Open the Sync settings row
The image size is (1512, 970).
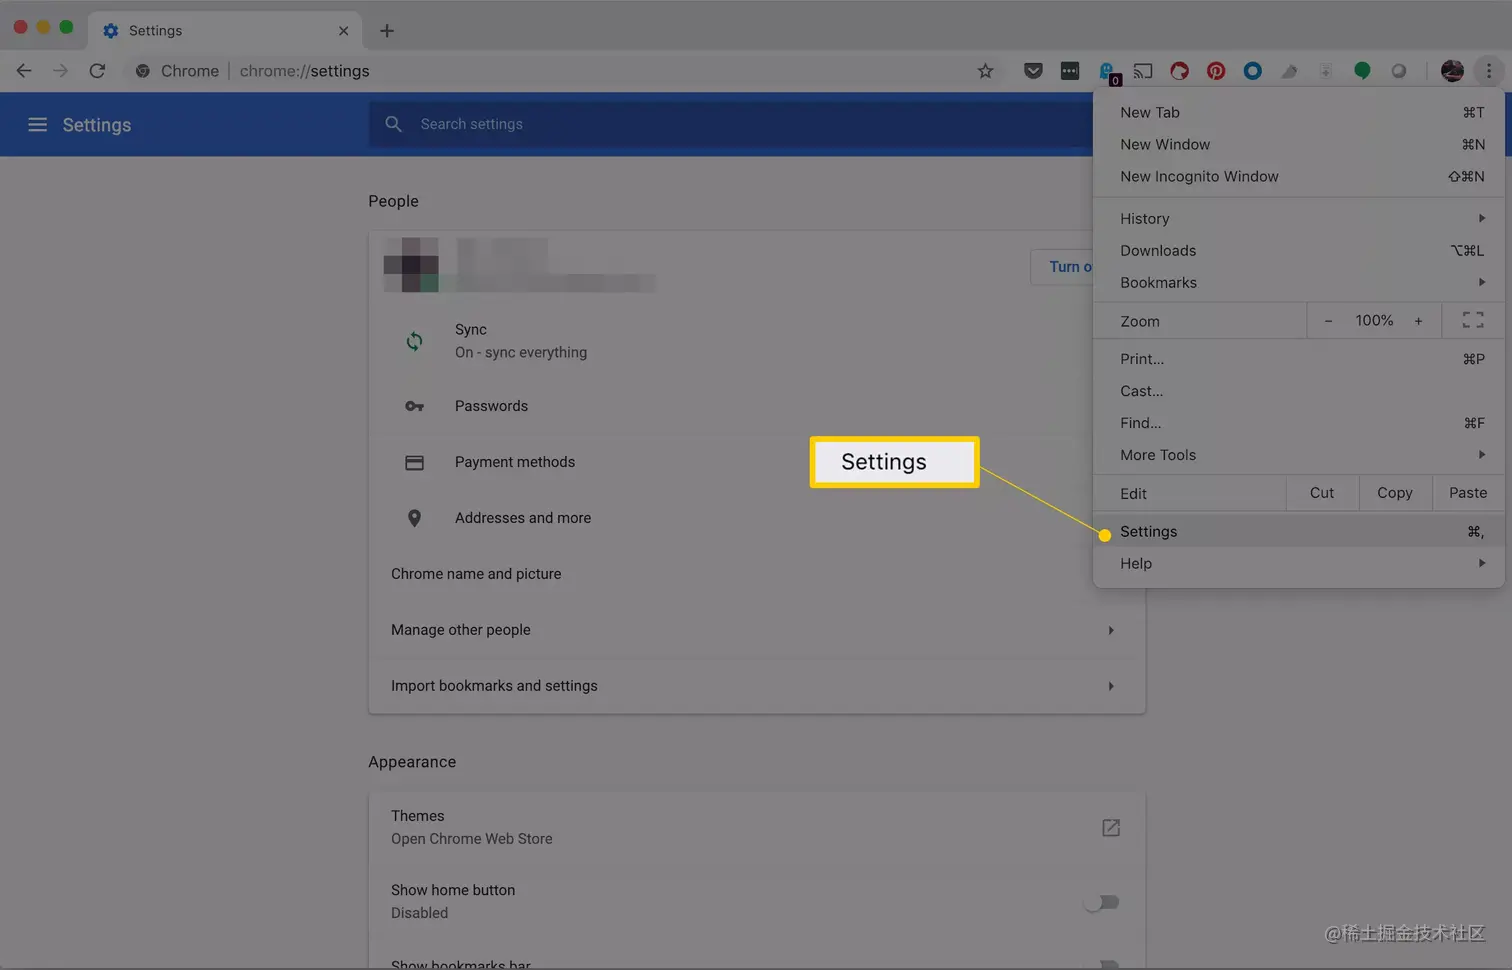(x=756, y=341)
